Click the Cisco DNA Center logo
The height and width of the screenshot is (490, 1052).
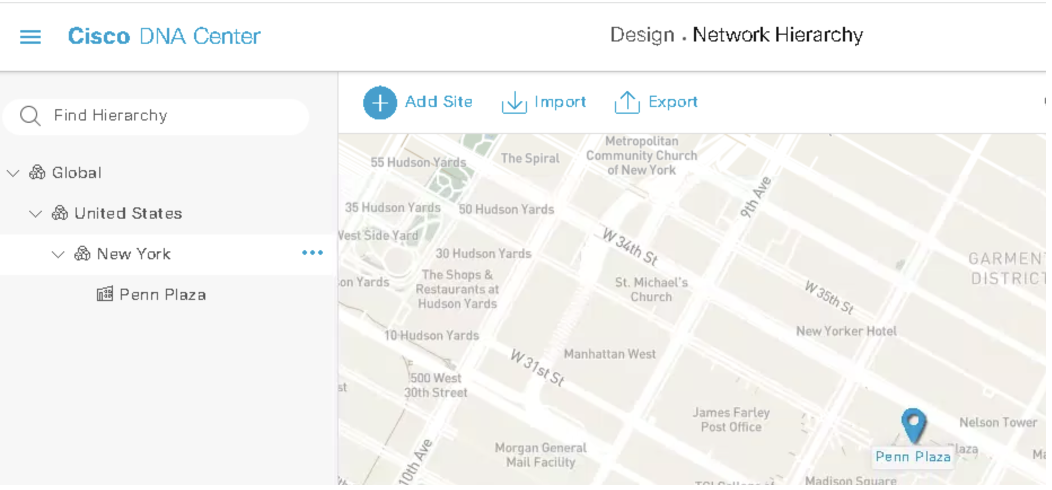click(164, 37)
